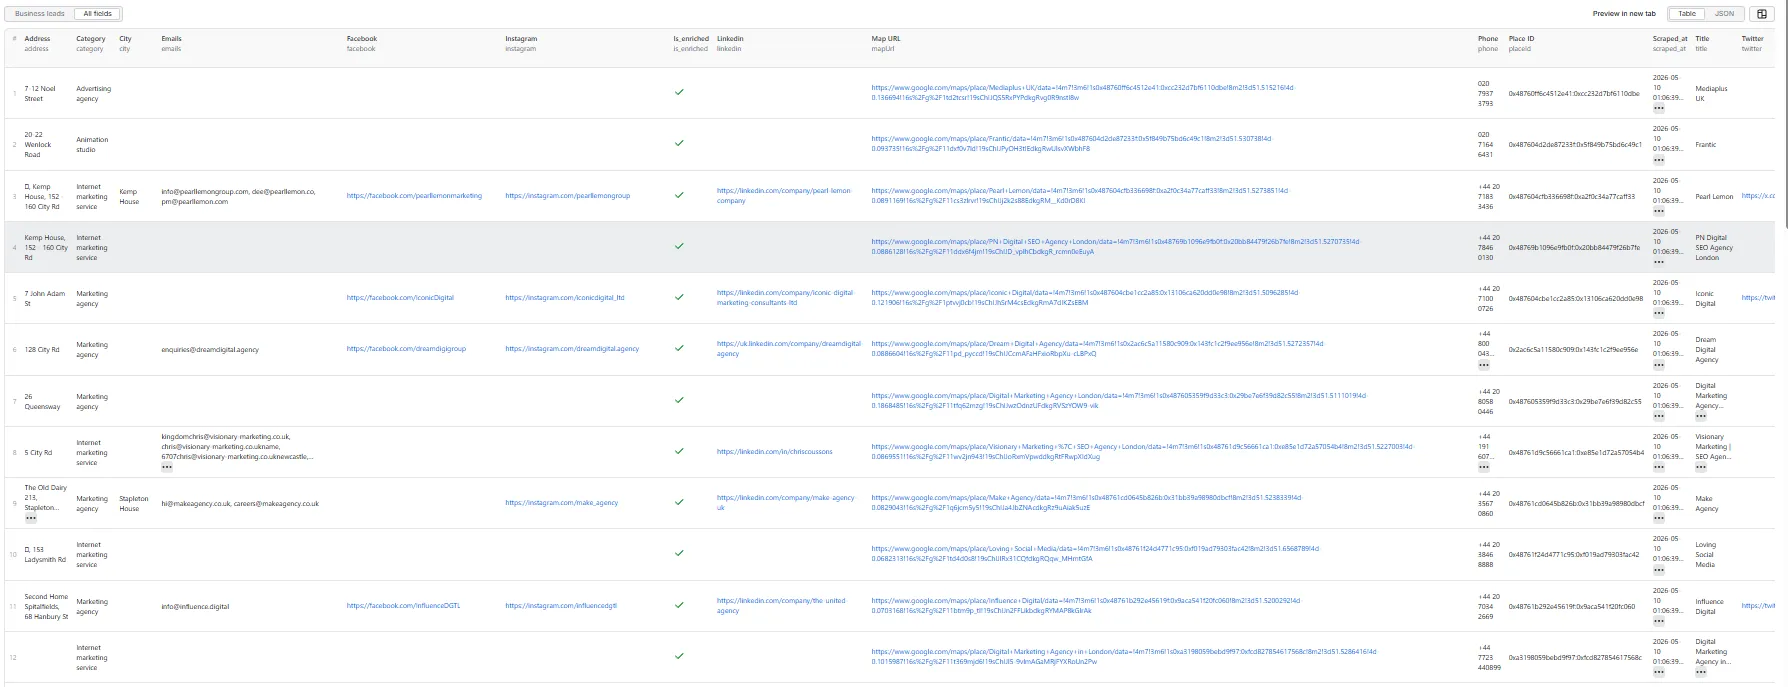The width and height of the screenshot is (1788, 687).
Task: Open facebook.com/InfluenceDGTL link
Action: point(403,606)
